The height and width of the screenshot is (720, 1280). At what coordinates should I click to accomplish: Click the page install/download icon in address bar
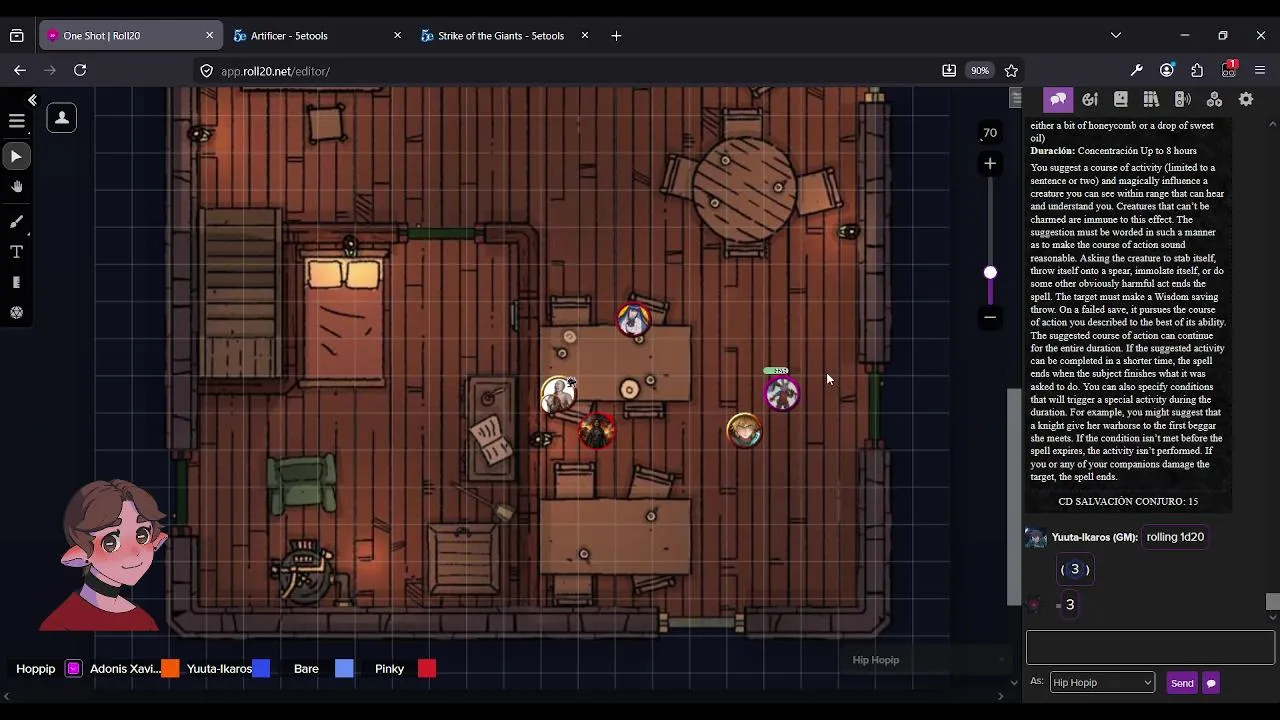coord(949,71)
